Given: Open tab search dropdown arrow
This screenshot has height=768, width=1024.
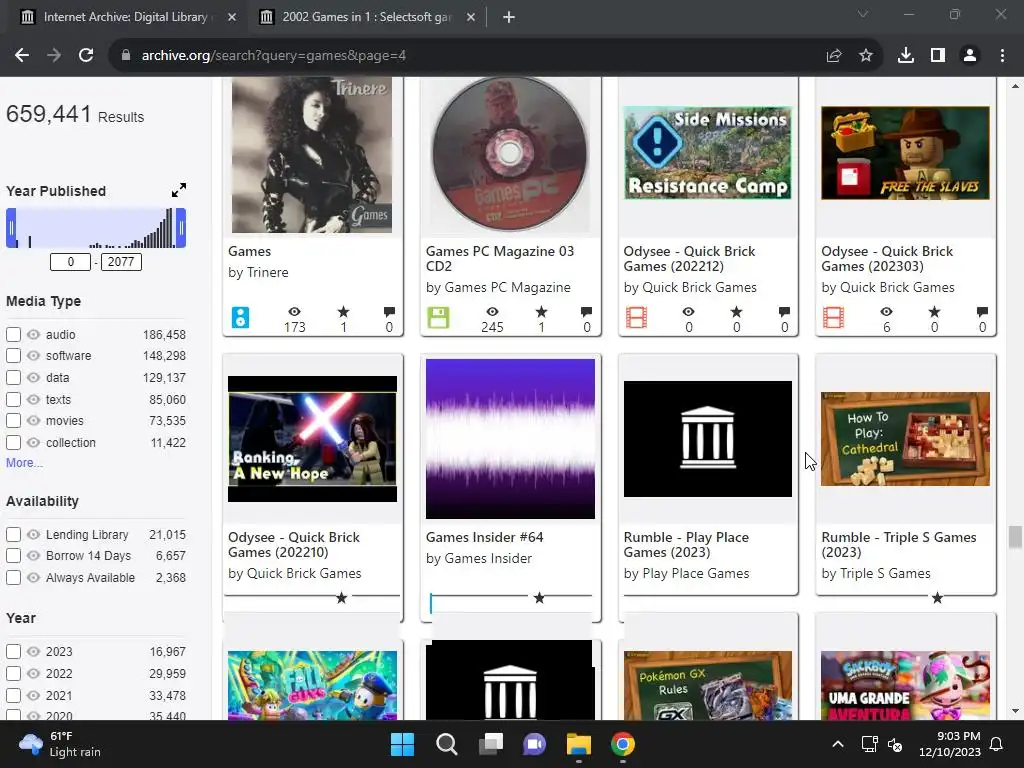Looking at the screenshot, I should (x=863, y=14).
